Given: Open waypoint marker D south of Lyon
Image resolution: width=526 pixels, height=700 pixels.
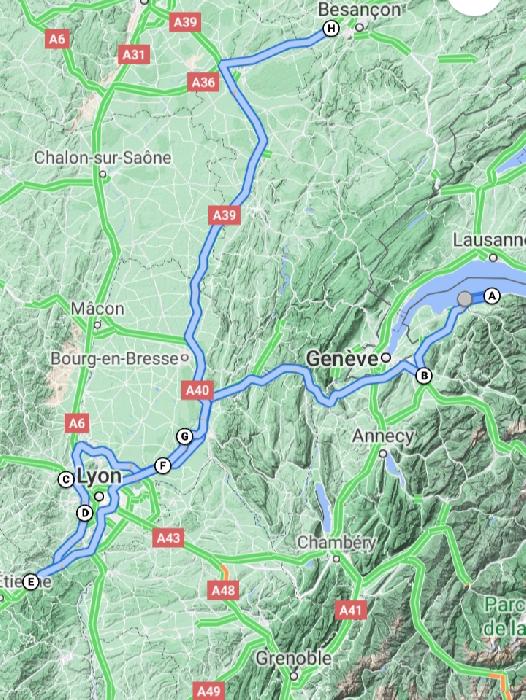Looking at the screenshot, I should pos(84,513).
